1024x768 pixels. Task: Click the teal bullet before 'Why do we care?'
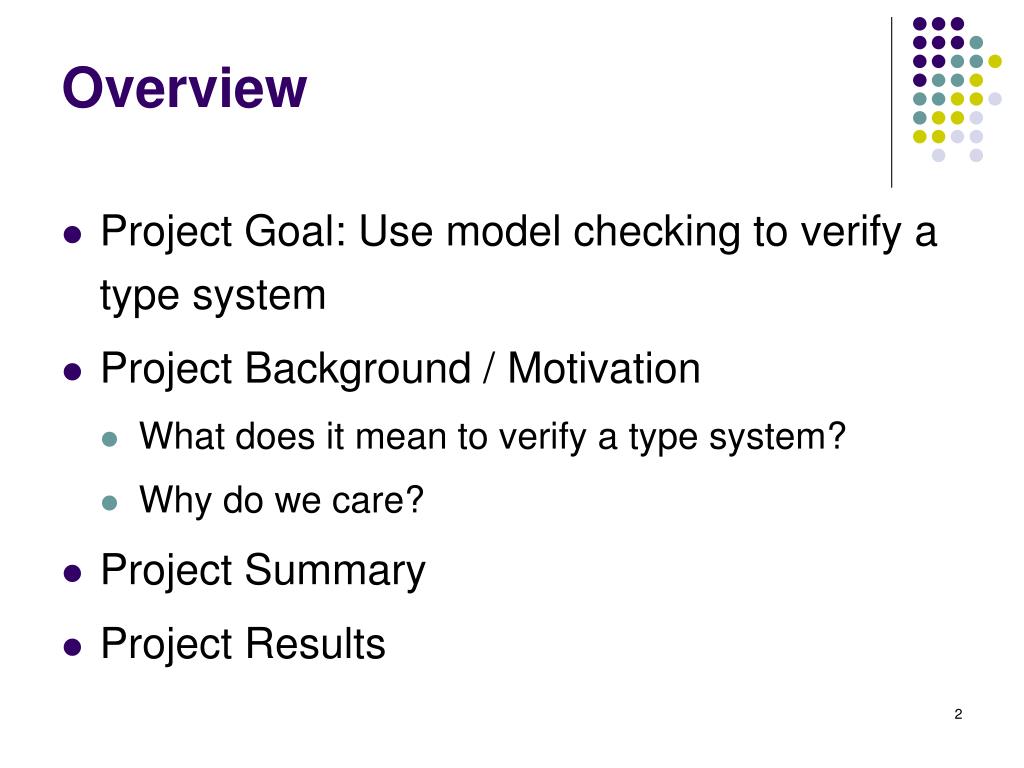point(110,503)
